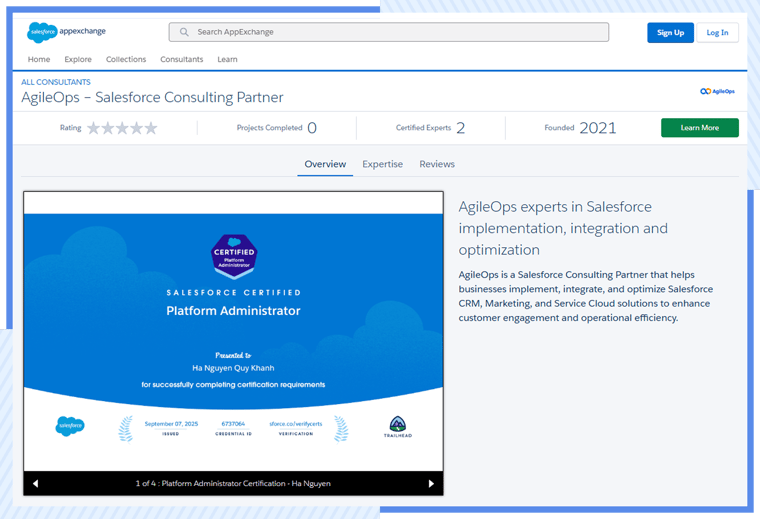Switch to the Reviews tab
Screen dimensions: 760x519
(x=437, y=164)
